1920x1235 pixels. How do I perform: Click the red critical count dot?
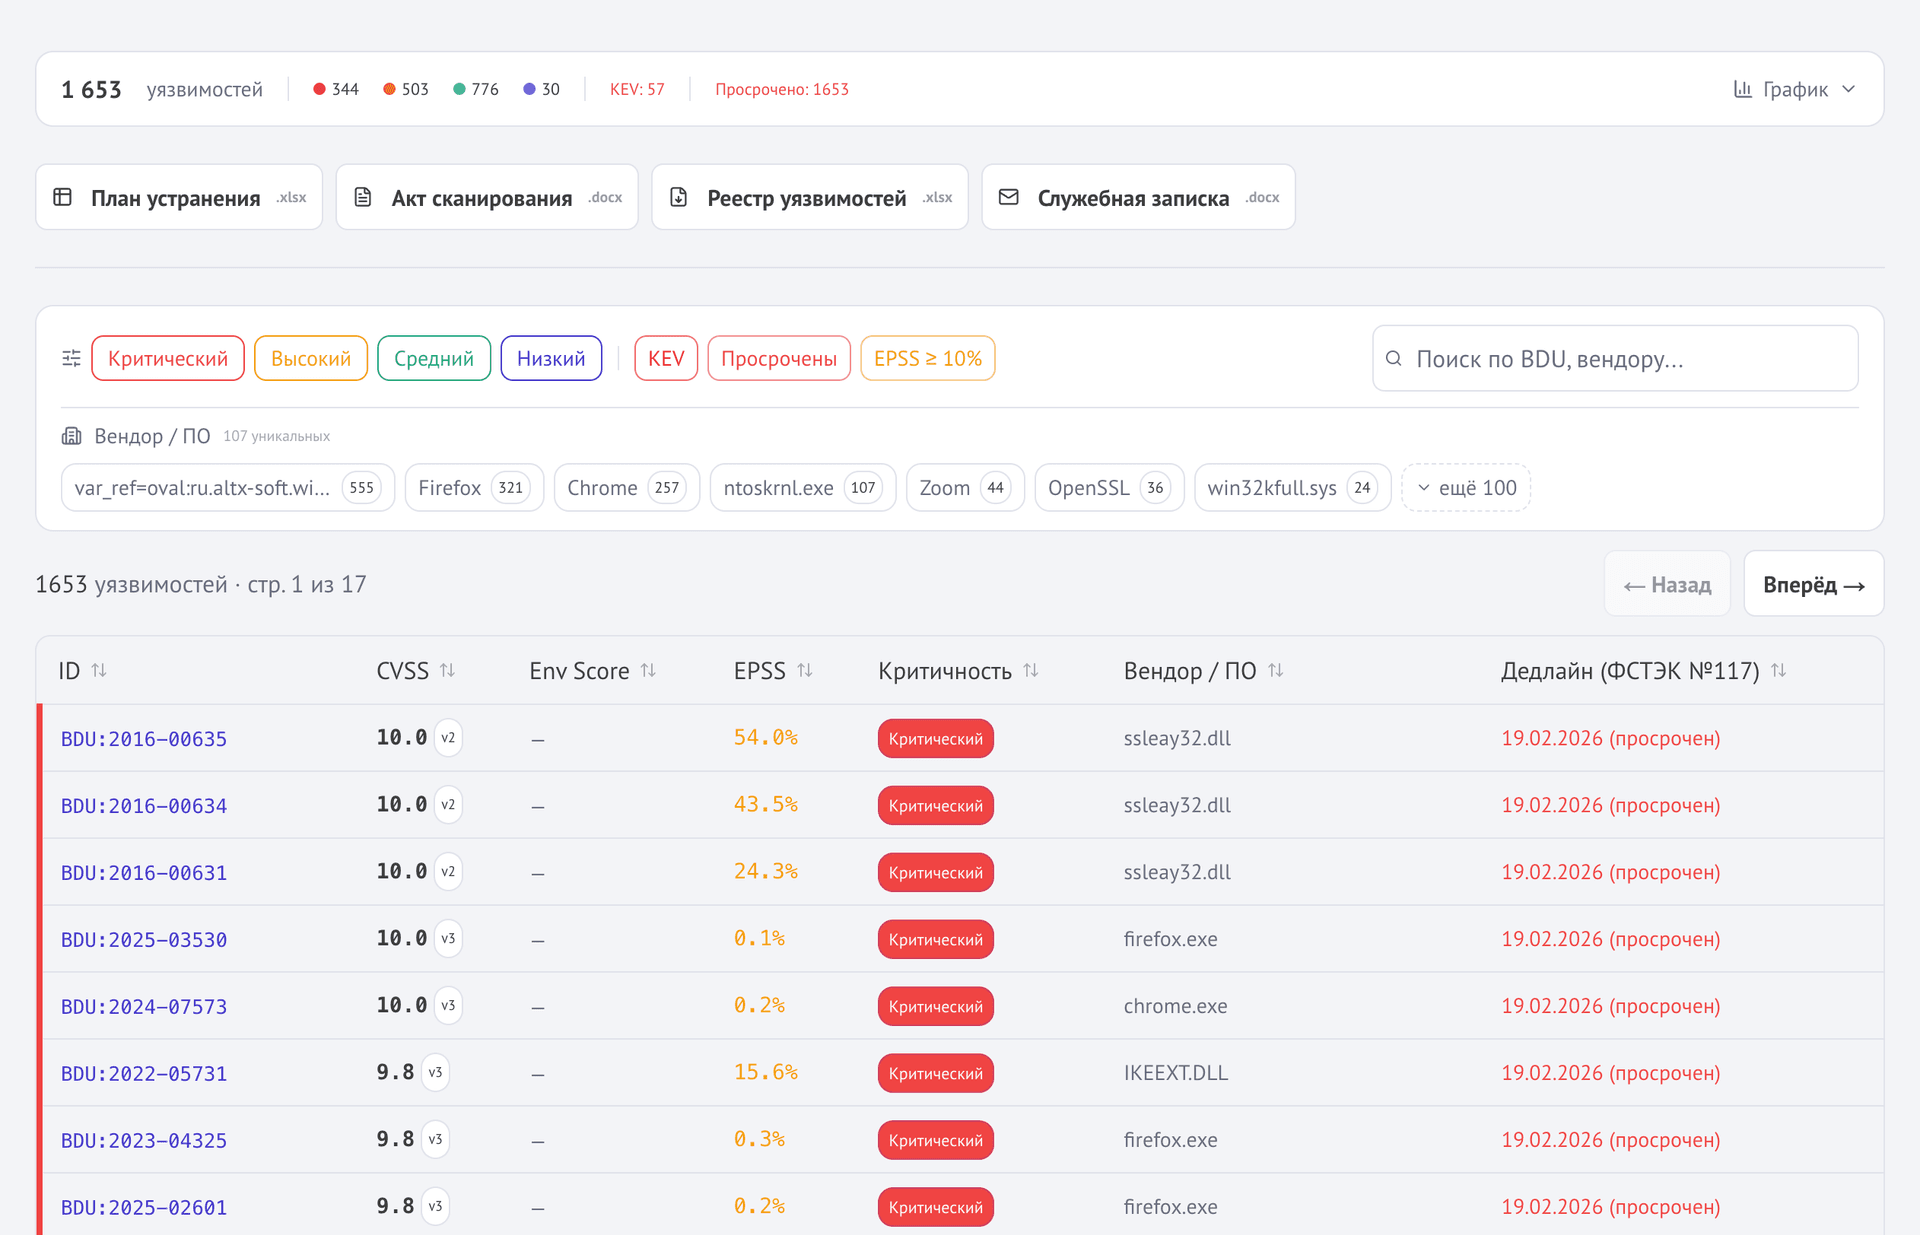click(319, 89)
